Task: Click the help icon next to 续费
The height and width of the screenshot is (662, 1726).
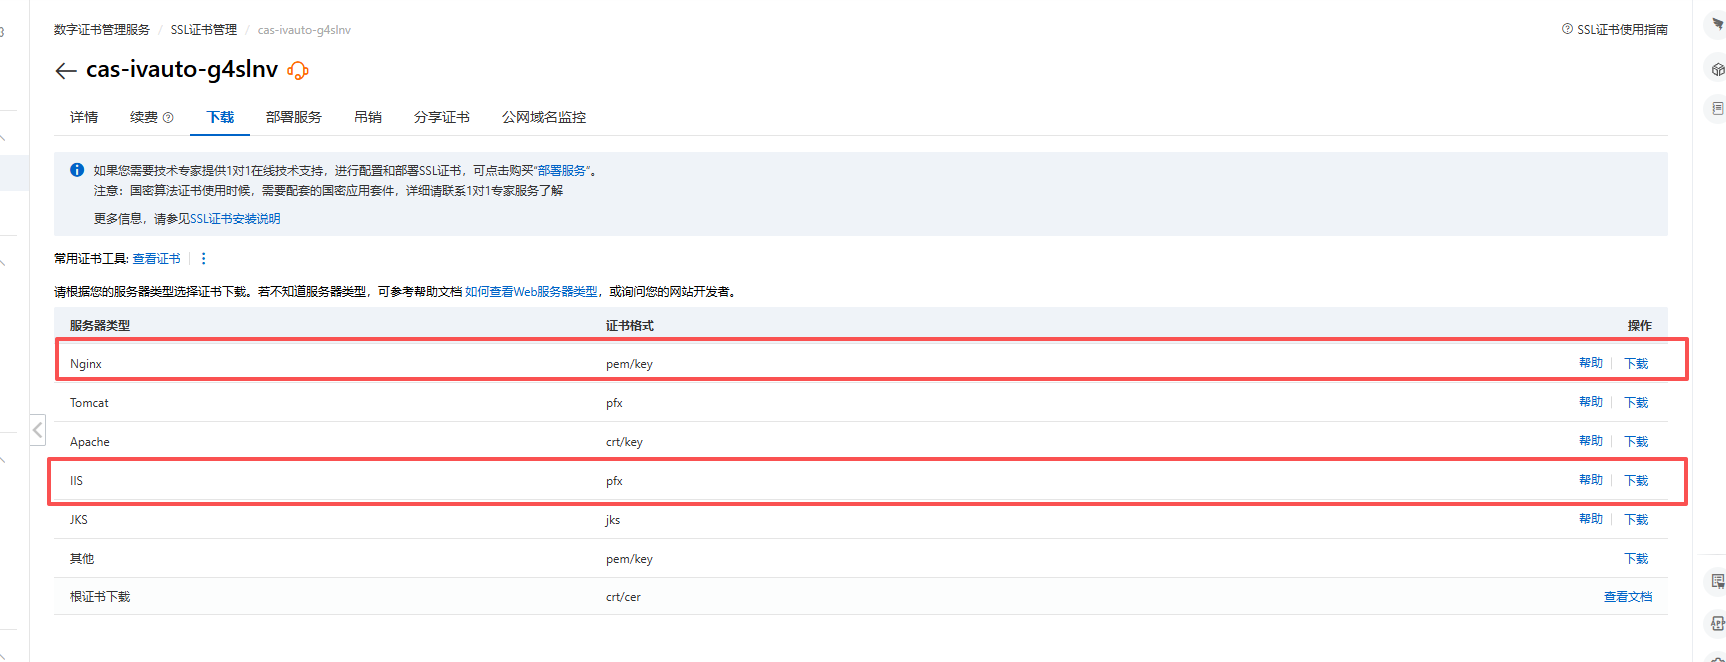Action: pyautogui.click(x=168, y=118)
